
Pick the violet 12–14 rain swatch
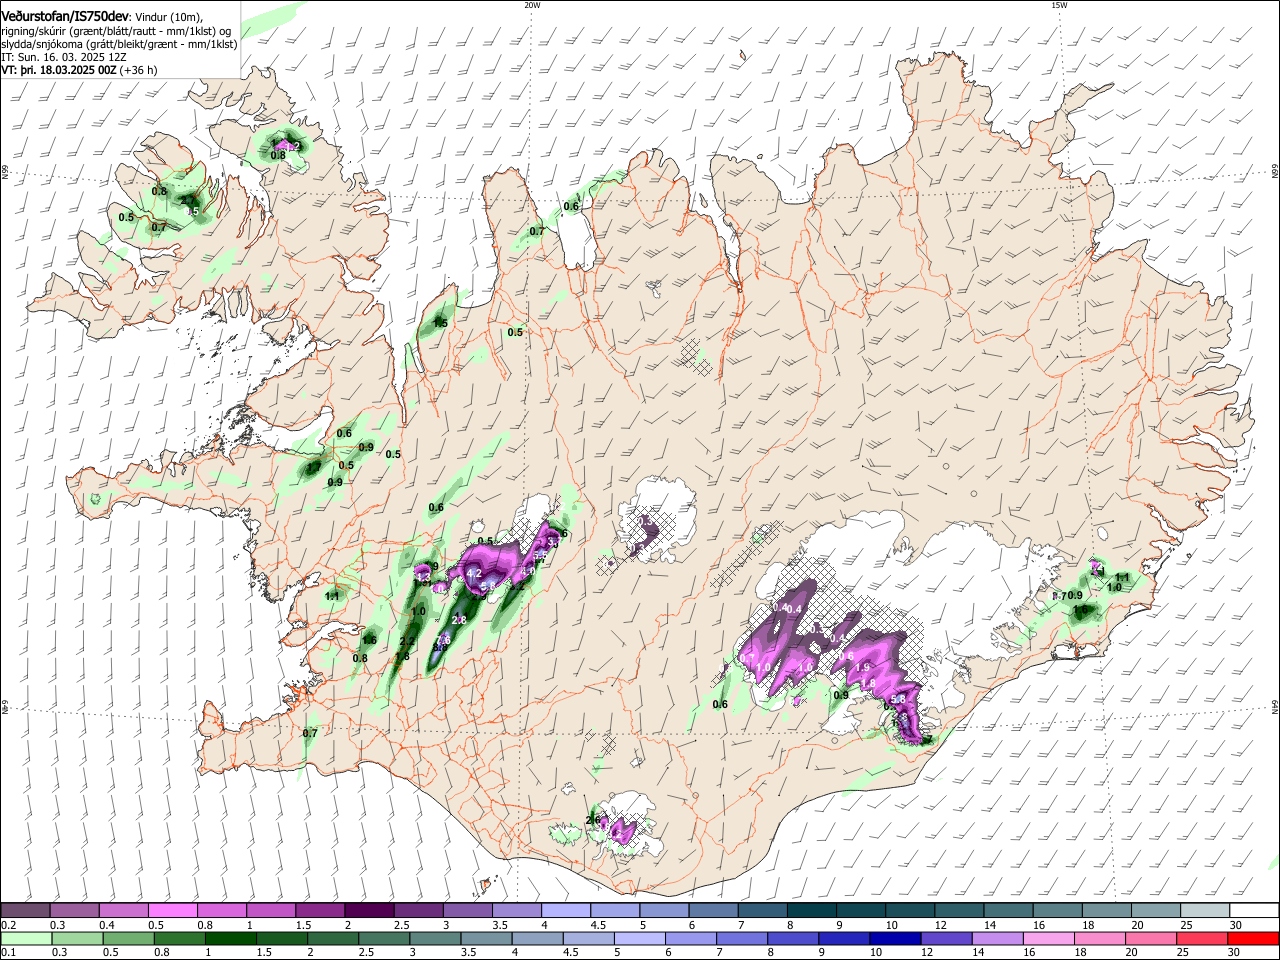tap(946, 939)
